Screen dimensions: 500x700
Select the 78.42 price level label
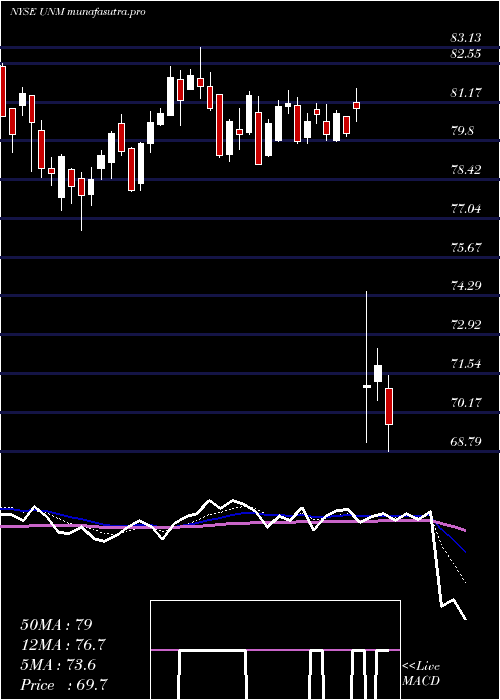466,170
